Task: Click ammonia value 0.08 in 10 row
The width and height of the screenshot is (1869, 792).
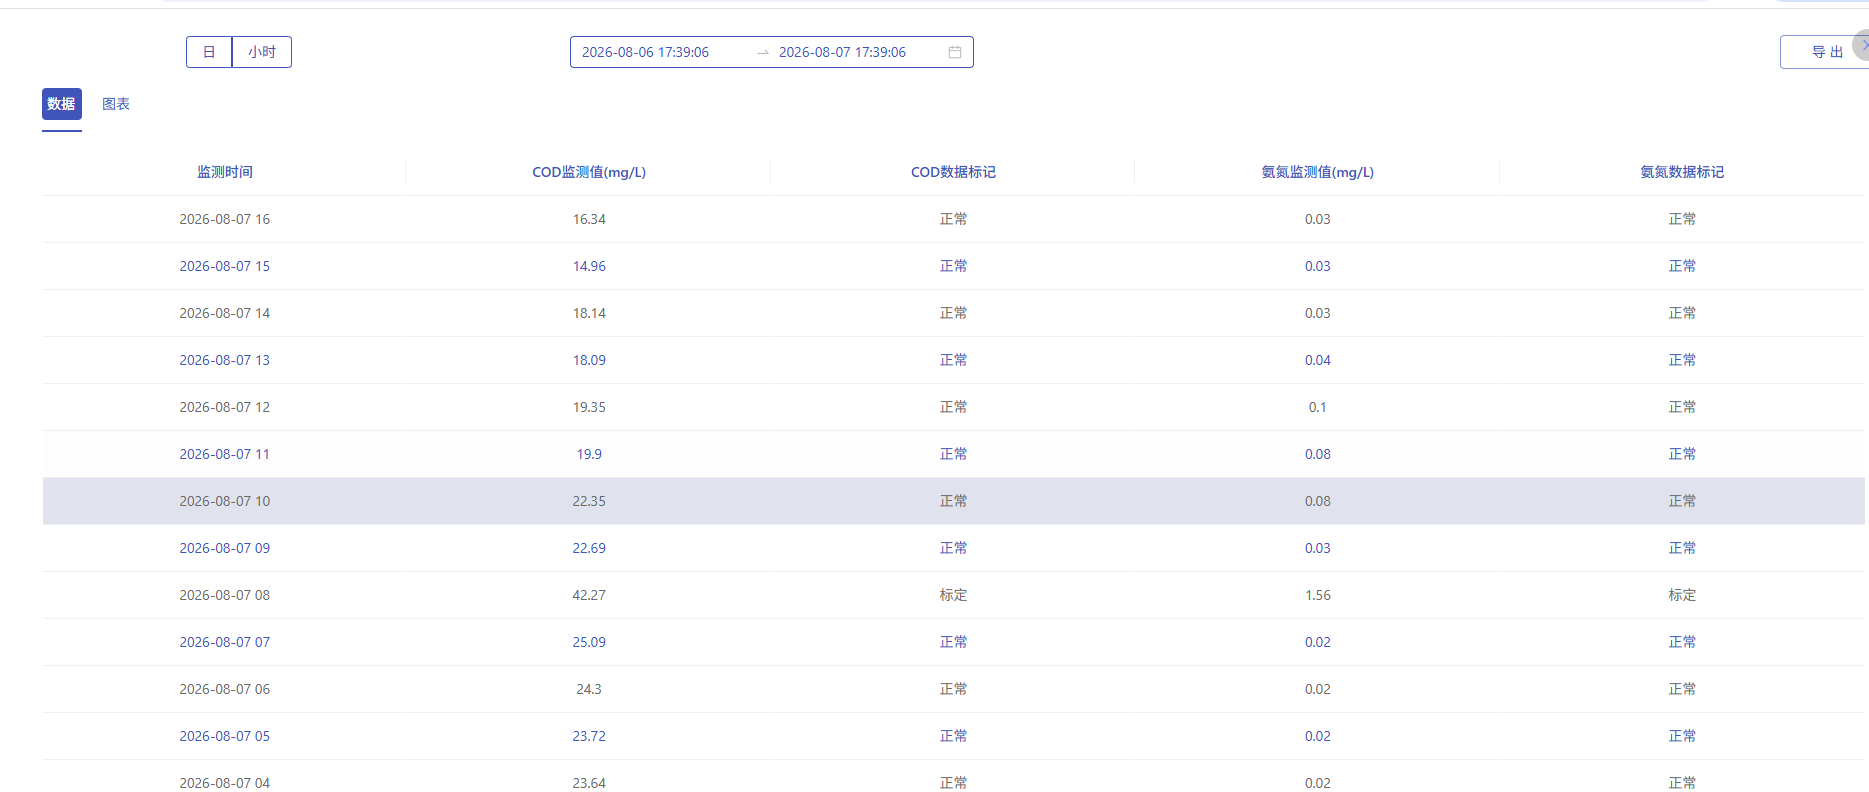Action: pyautogui.click(x=1318, y=501)
